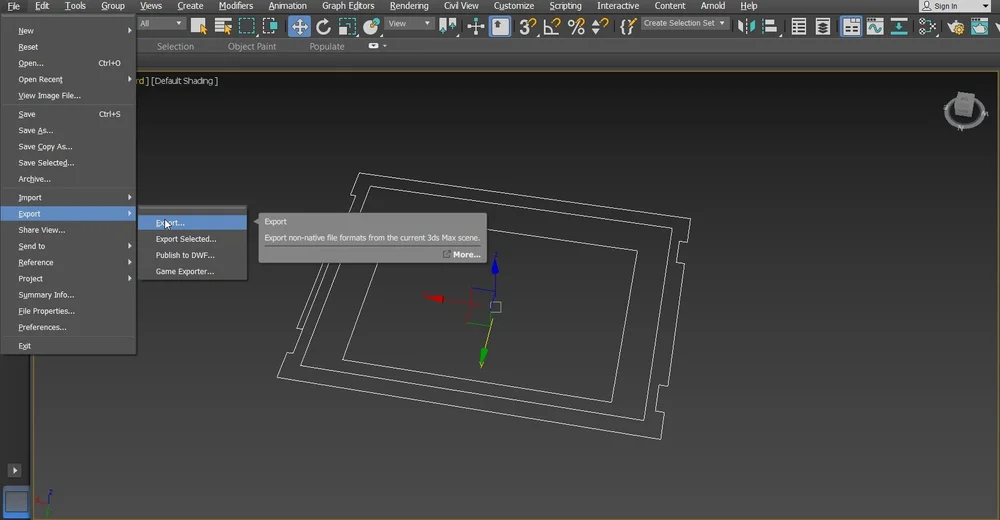
Task: Toggle the Spinner Snap button
Action: click(x=600, y=26)
